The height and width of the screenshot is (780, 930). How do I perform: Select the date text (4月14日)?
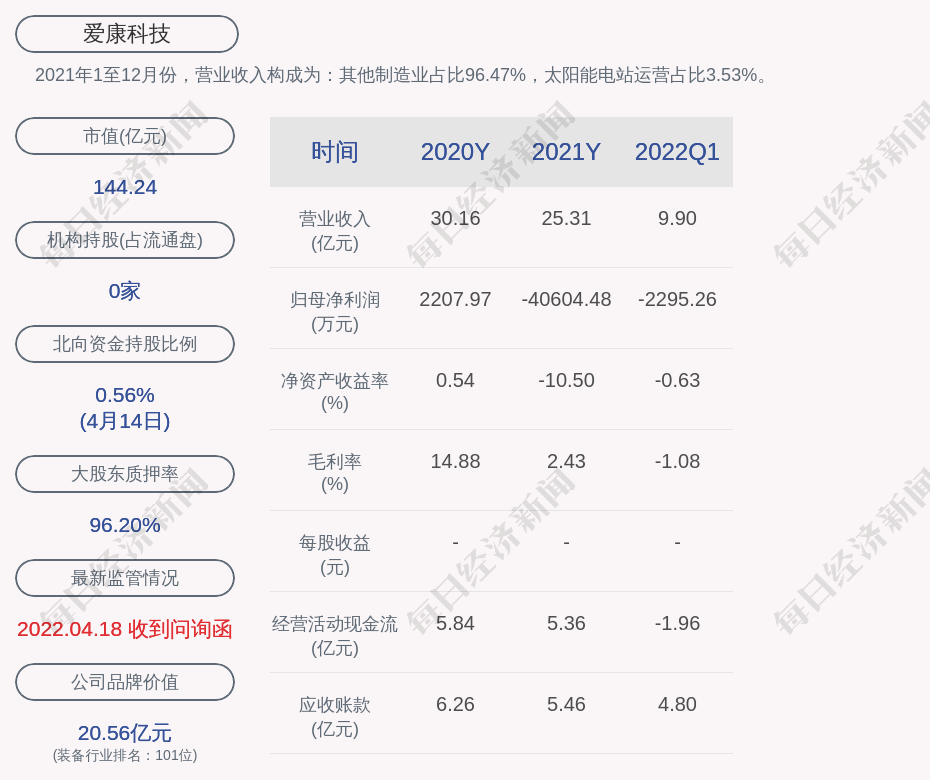[125, 421]
